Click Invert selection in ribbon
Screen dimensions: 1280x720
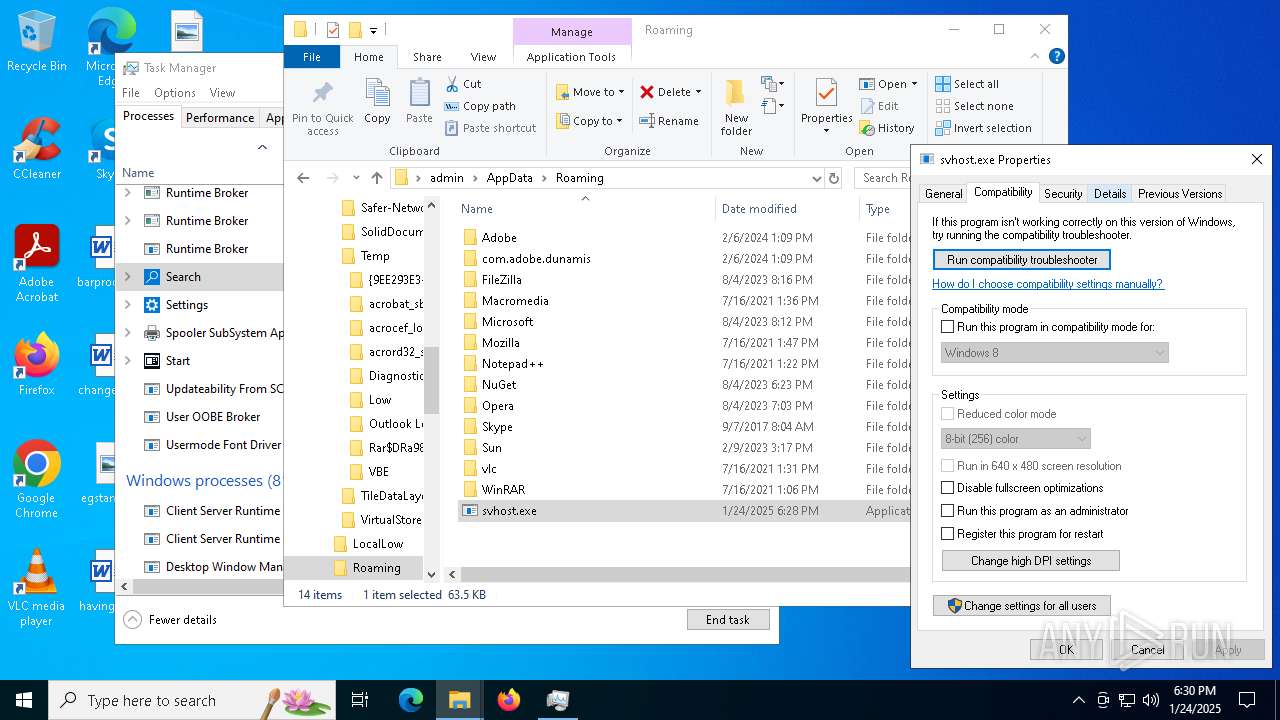click(x=983, y=128)
